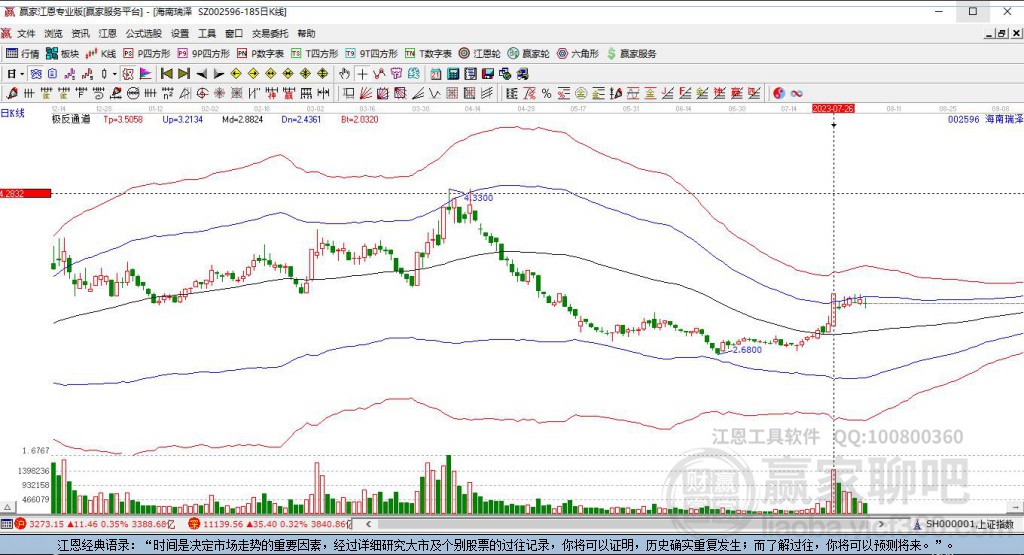Open 赢家服务 with the dollar icon

[x=631, y=54]
